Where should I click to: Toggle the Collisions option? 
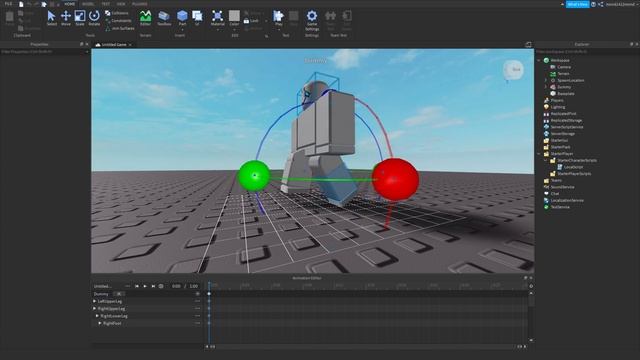click(117, 13)
